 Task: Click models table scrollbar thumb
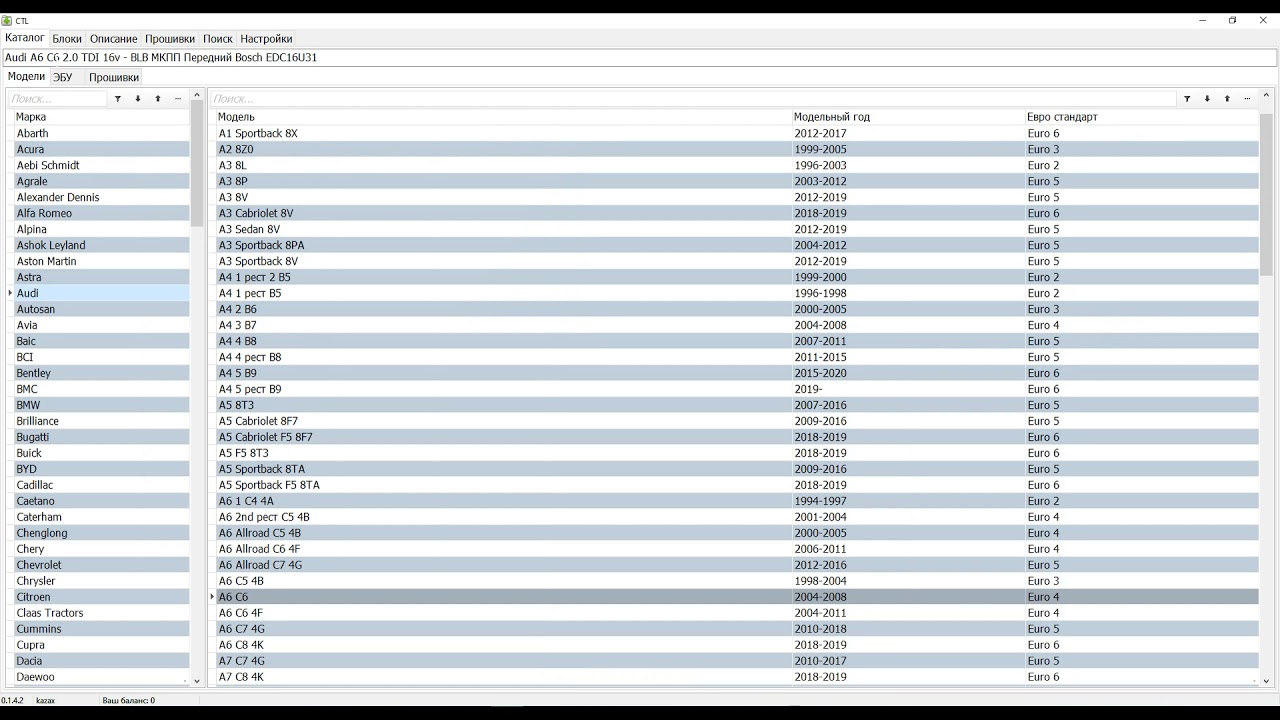pos(1267,194)
